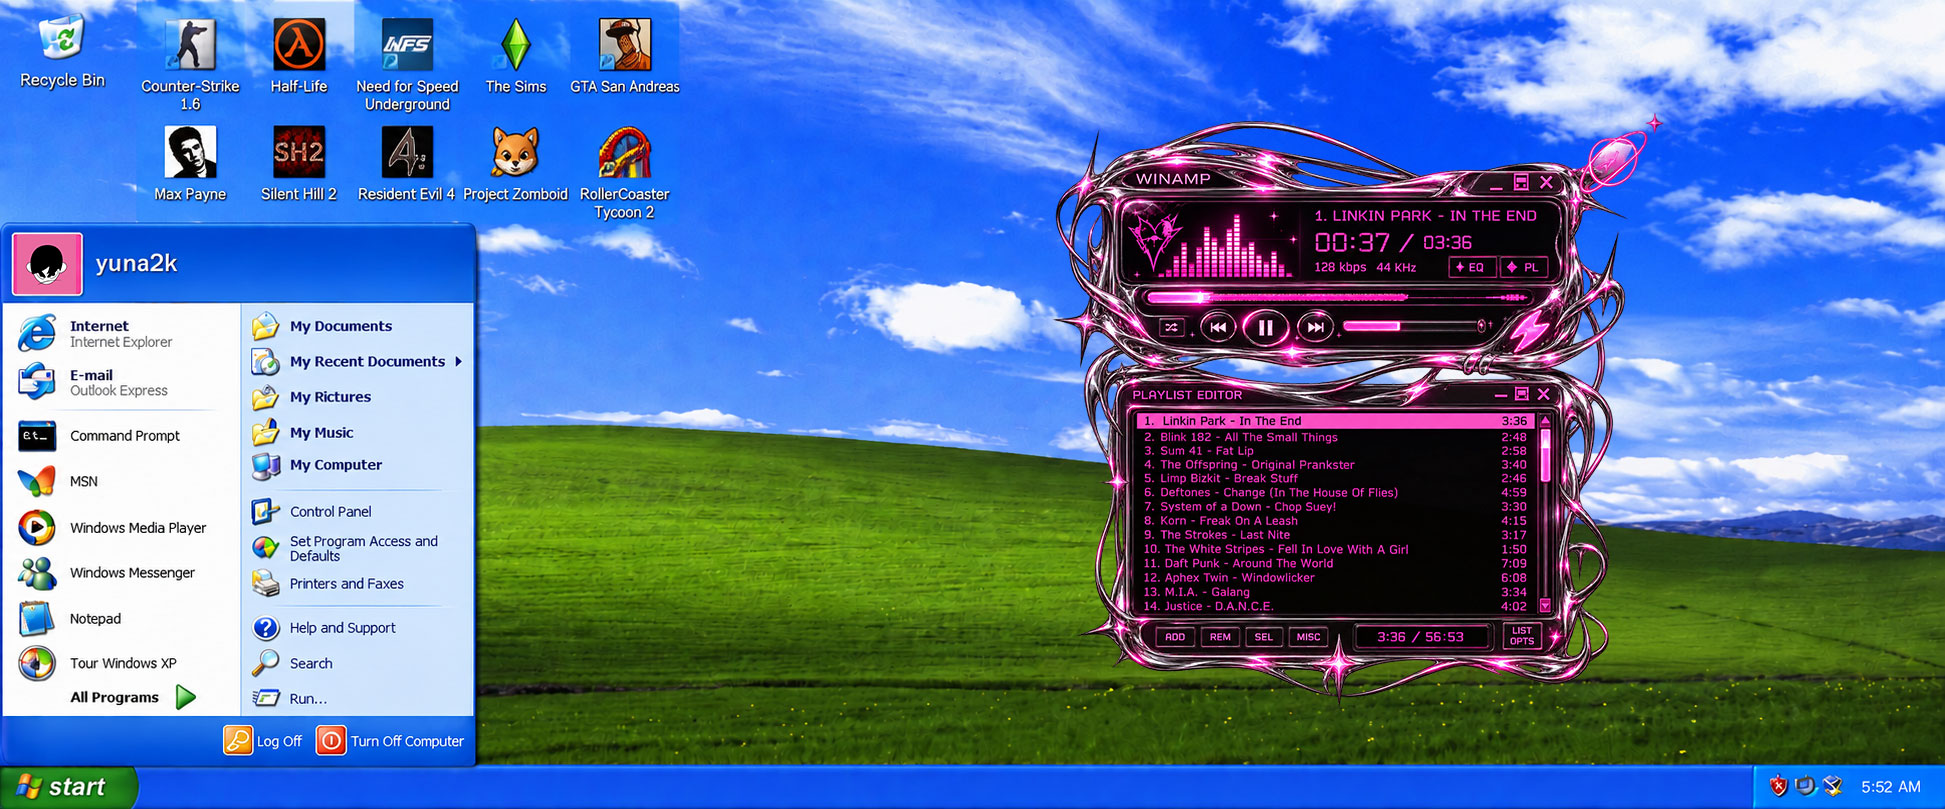Viewport: 1945px width, 809px height.
Task: Open LIST OPTS menu in Playlist Editor
Action: pos(1522,636)
